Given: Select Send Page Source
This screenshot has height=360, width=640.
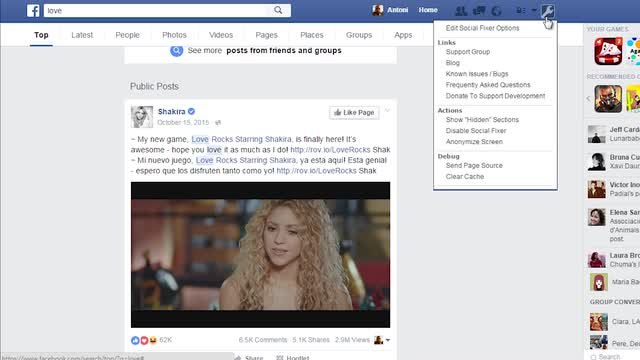Looking at the screenshot, I should click(474, 165).
